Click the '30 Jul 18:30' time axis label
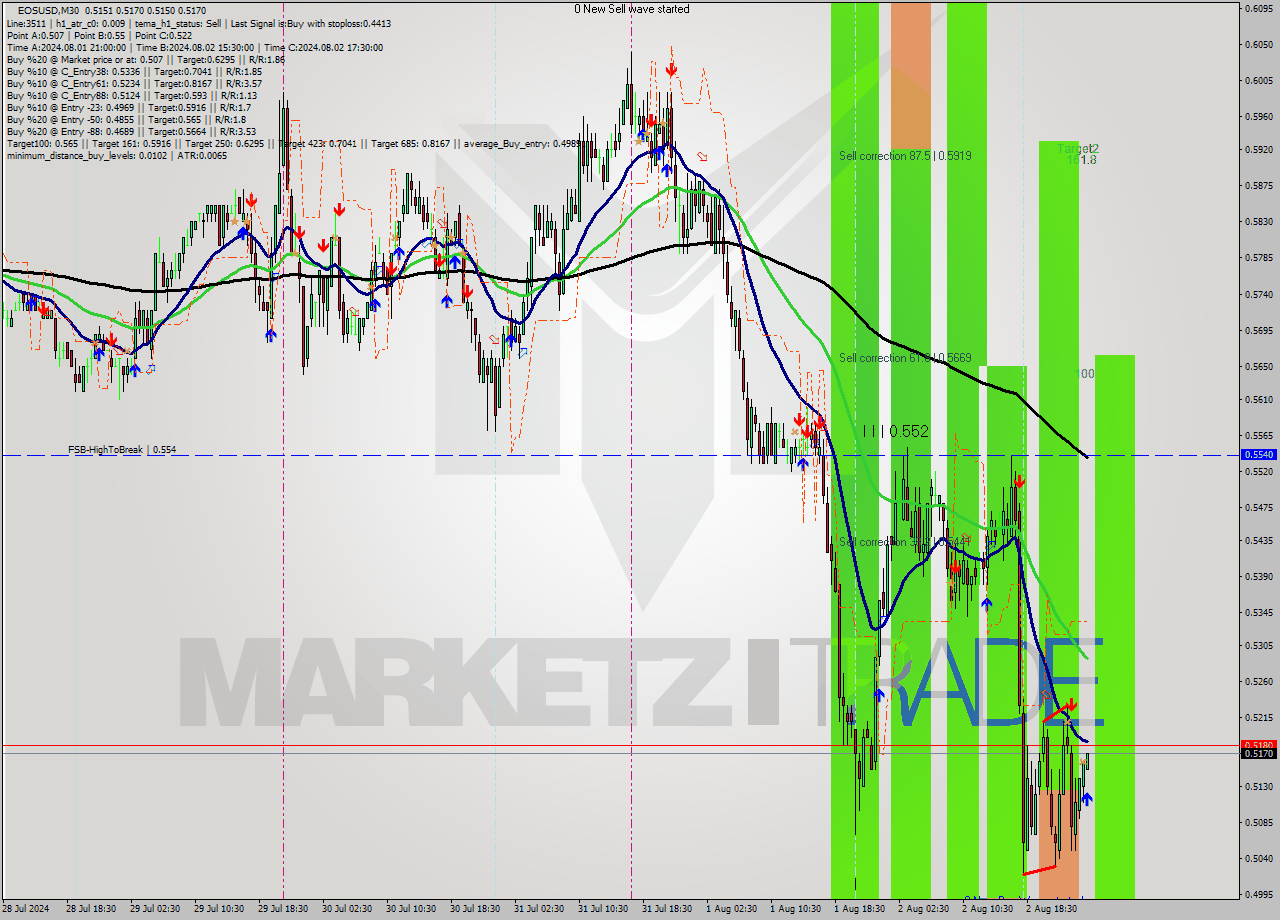1280x920 pixels. [x=476, y=909]
